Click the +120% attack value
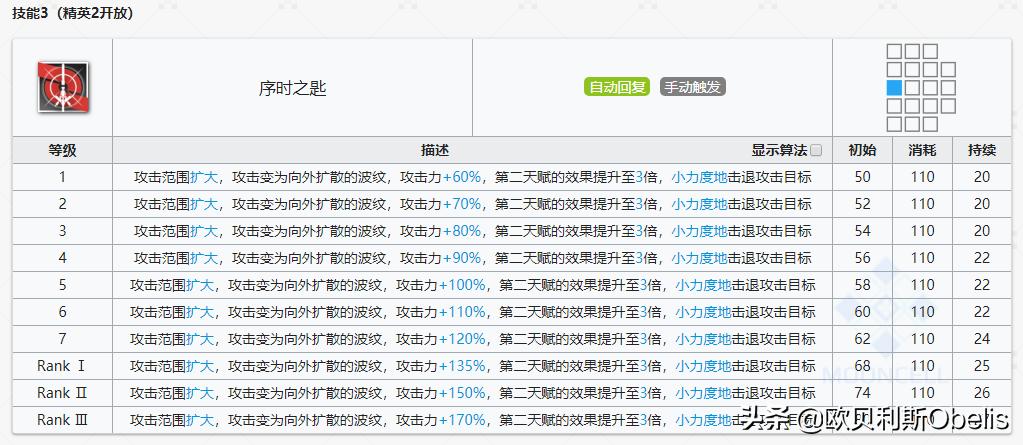Screen dimensions: 1023x445 click(x=462, y=339)
